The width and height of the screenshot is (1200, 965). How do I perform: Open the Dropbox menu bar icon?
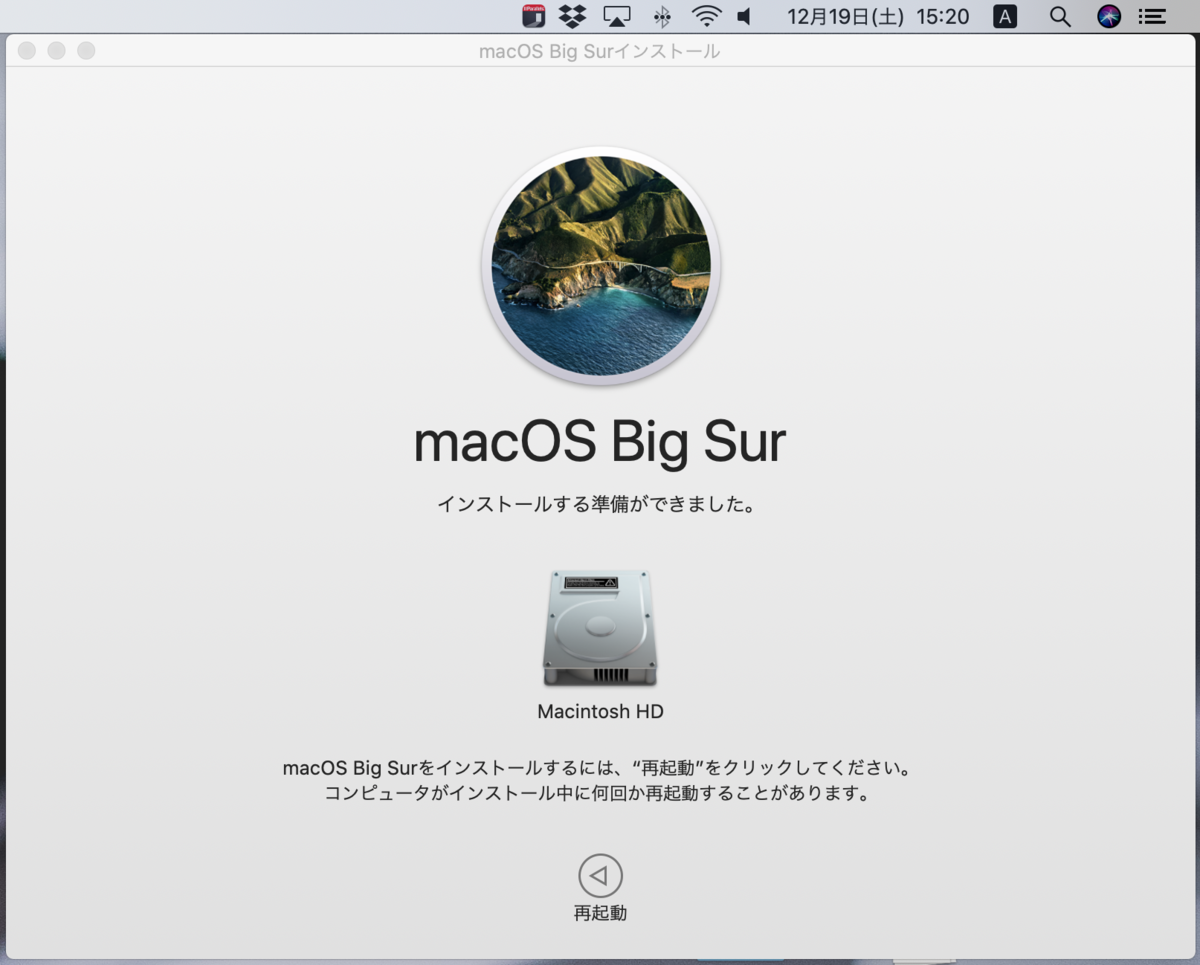pos(572,16)
